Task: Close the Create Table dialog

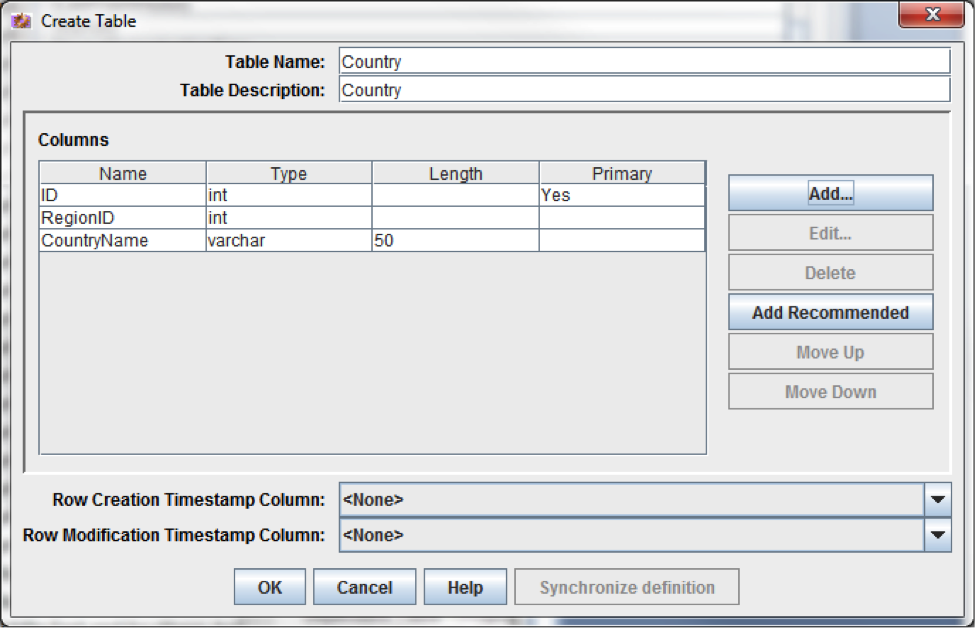Action: click(x=931, y=14)
